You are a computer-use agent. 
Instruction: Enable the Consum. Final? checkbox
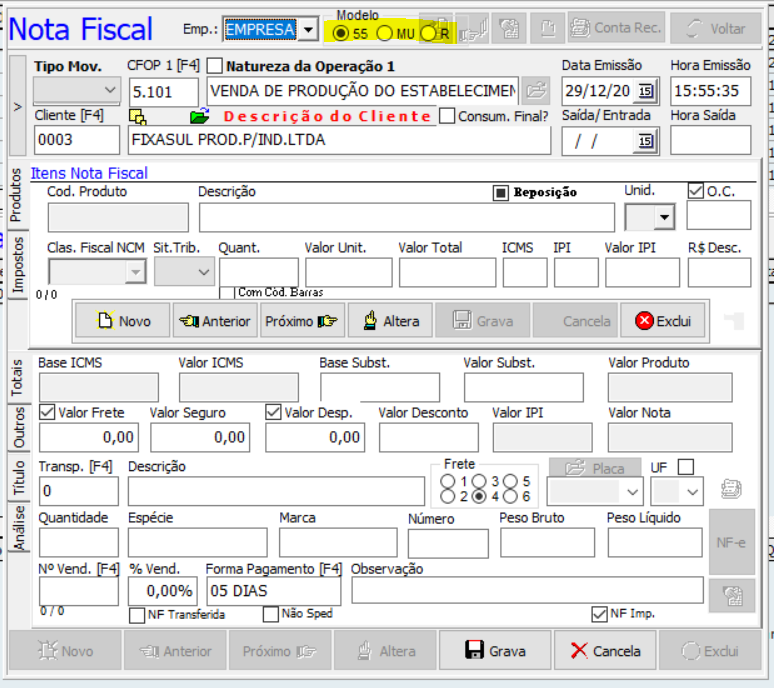click(x=447, y=116)
